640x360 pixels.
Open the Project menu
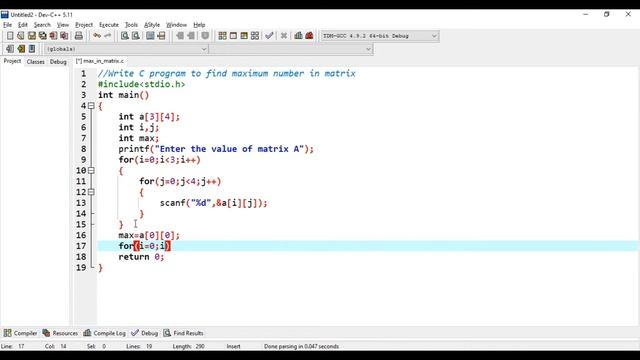(84, 25)
